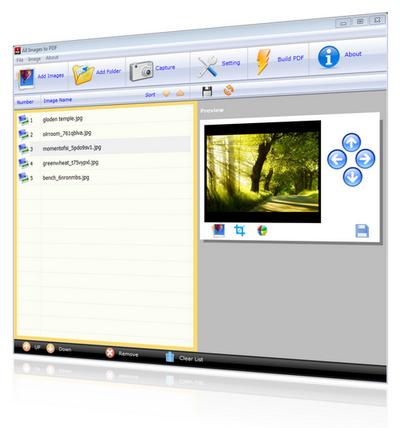Image resolution: width=400 pixels, height=428 pixels.
Task: Click the orange Down arrow icon
Action: pyautogui.click(x=50, y=348)
